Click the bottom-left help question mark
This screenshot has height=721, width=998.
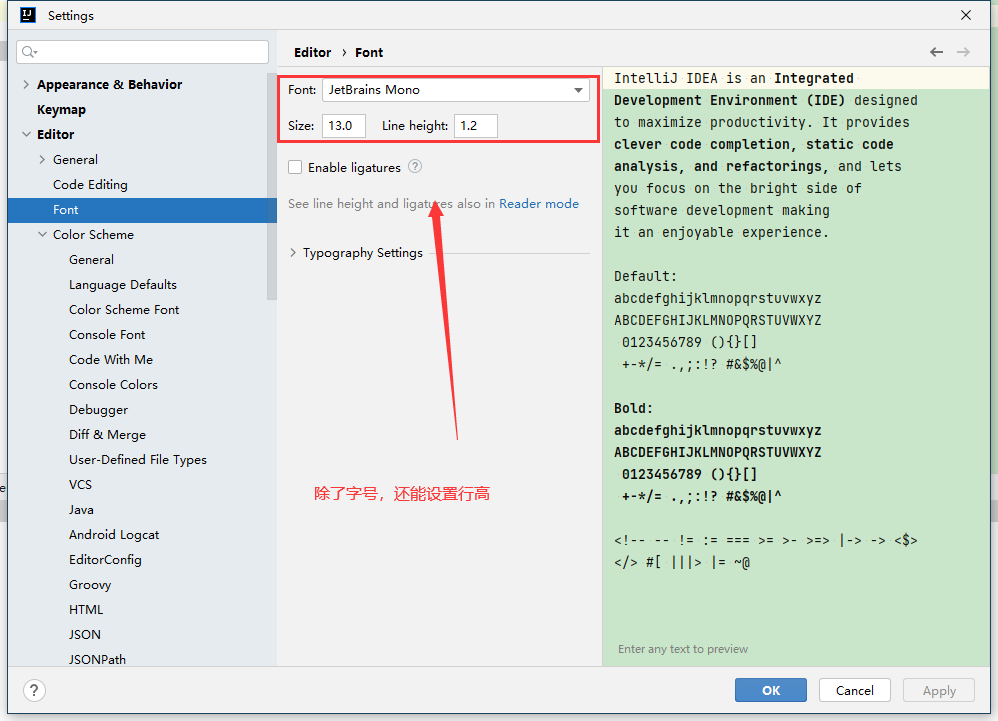coord(34,690)
